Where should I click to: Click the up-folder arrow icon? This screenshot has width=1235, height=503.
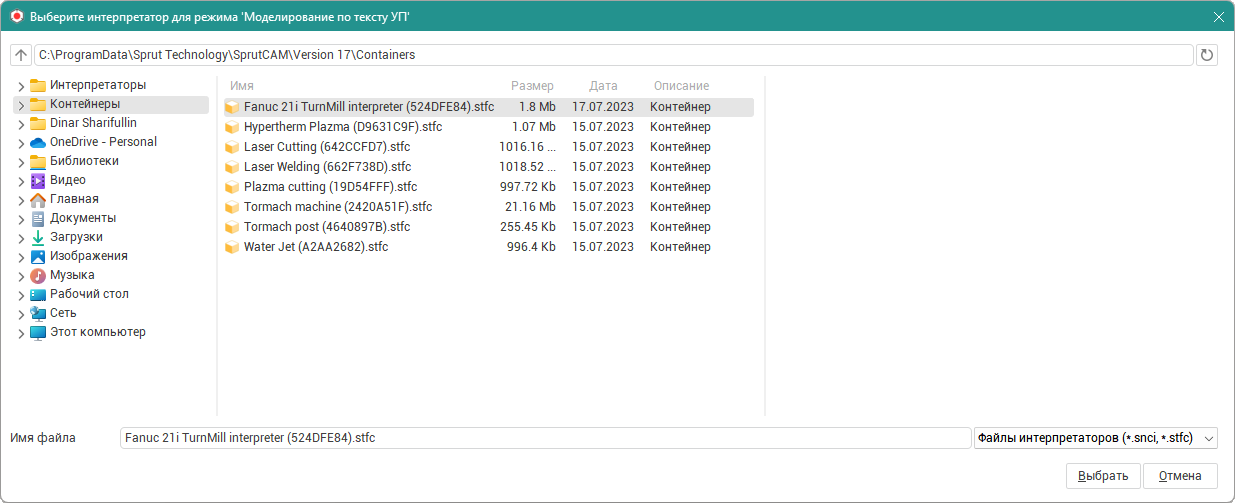21,55
